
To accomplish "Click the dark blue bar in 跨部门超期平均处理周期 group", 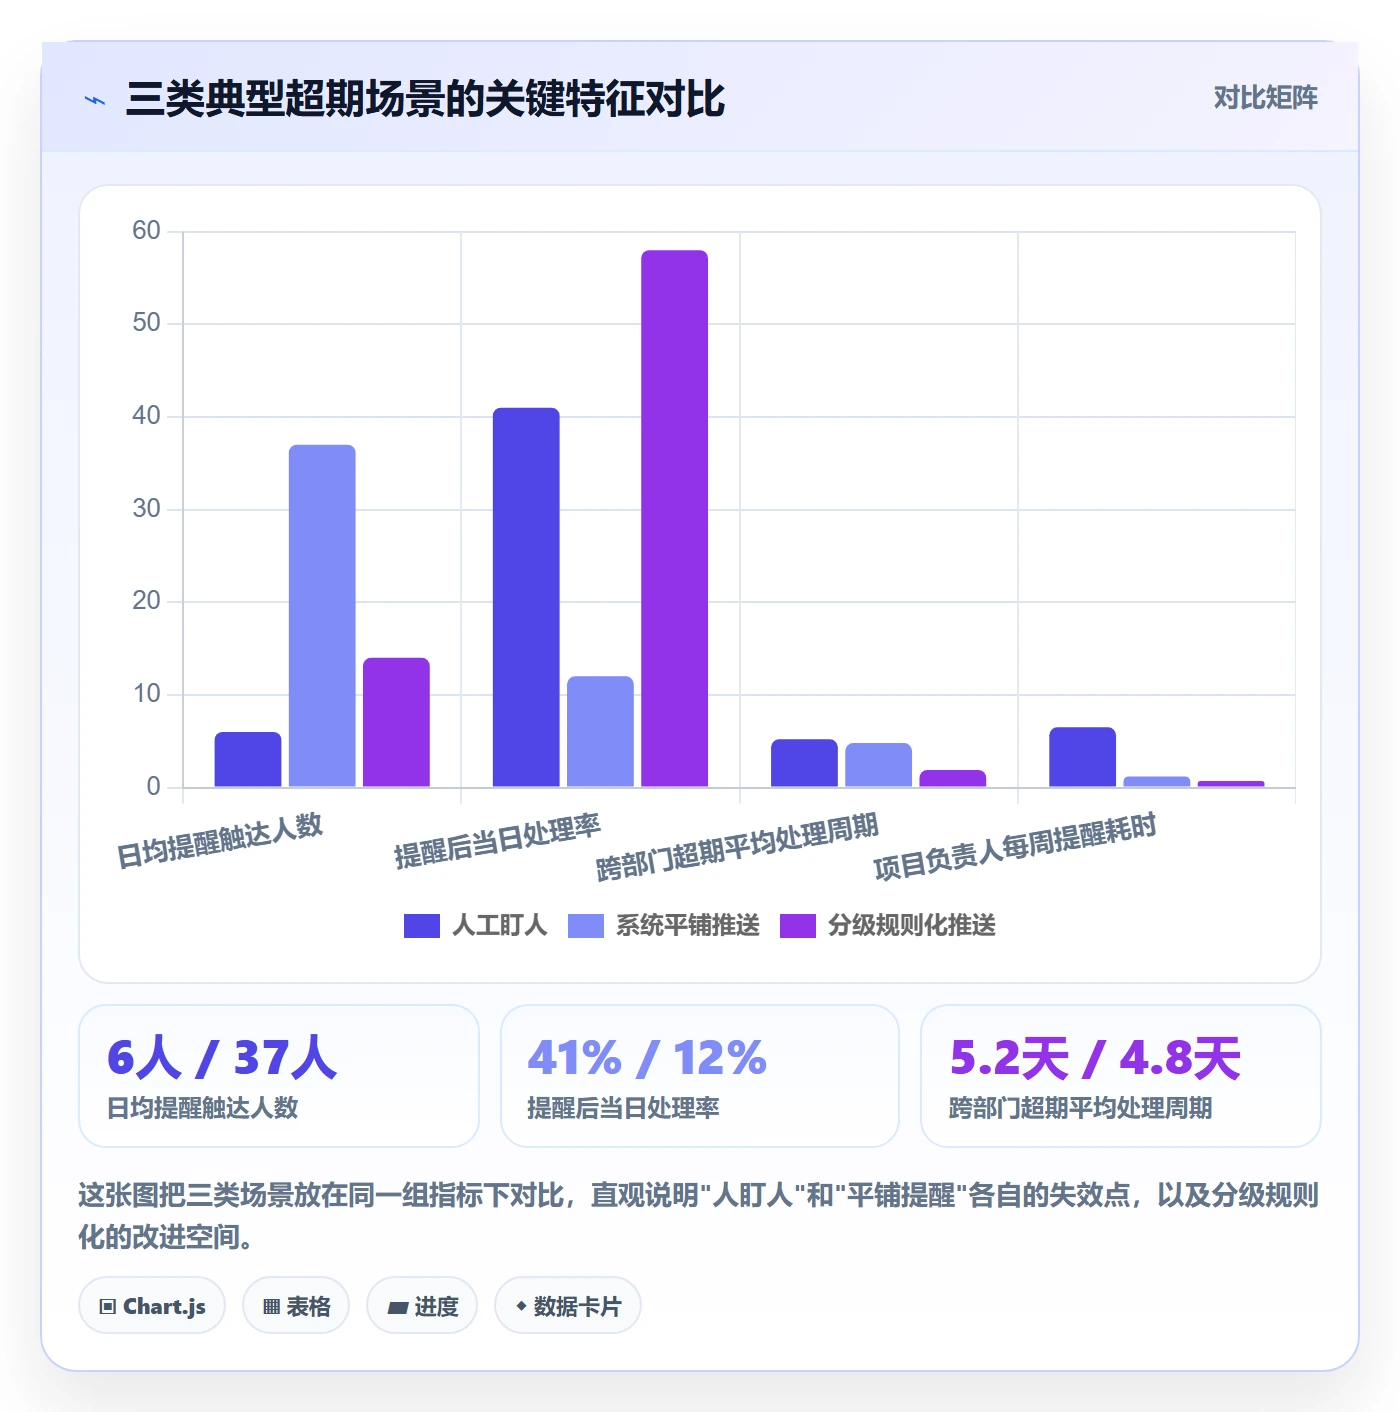I will coord(804,763).
